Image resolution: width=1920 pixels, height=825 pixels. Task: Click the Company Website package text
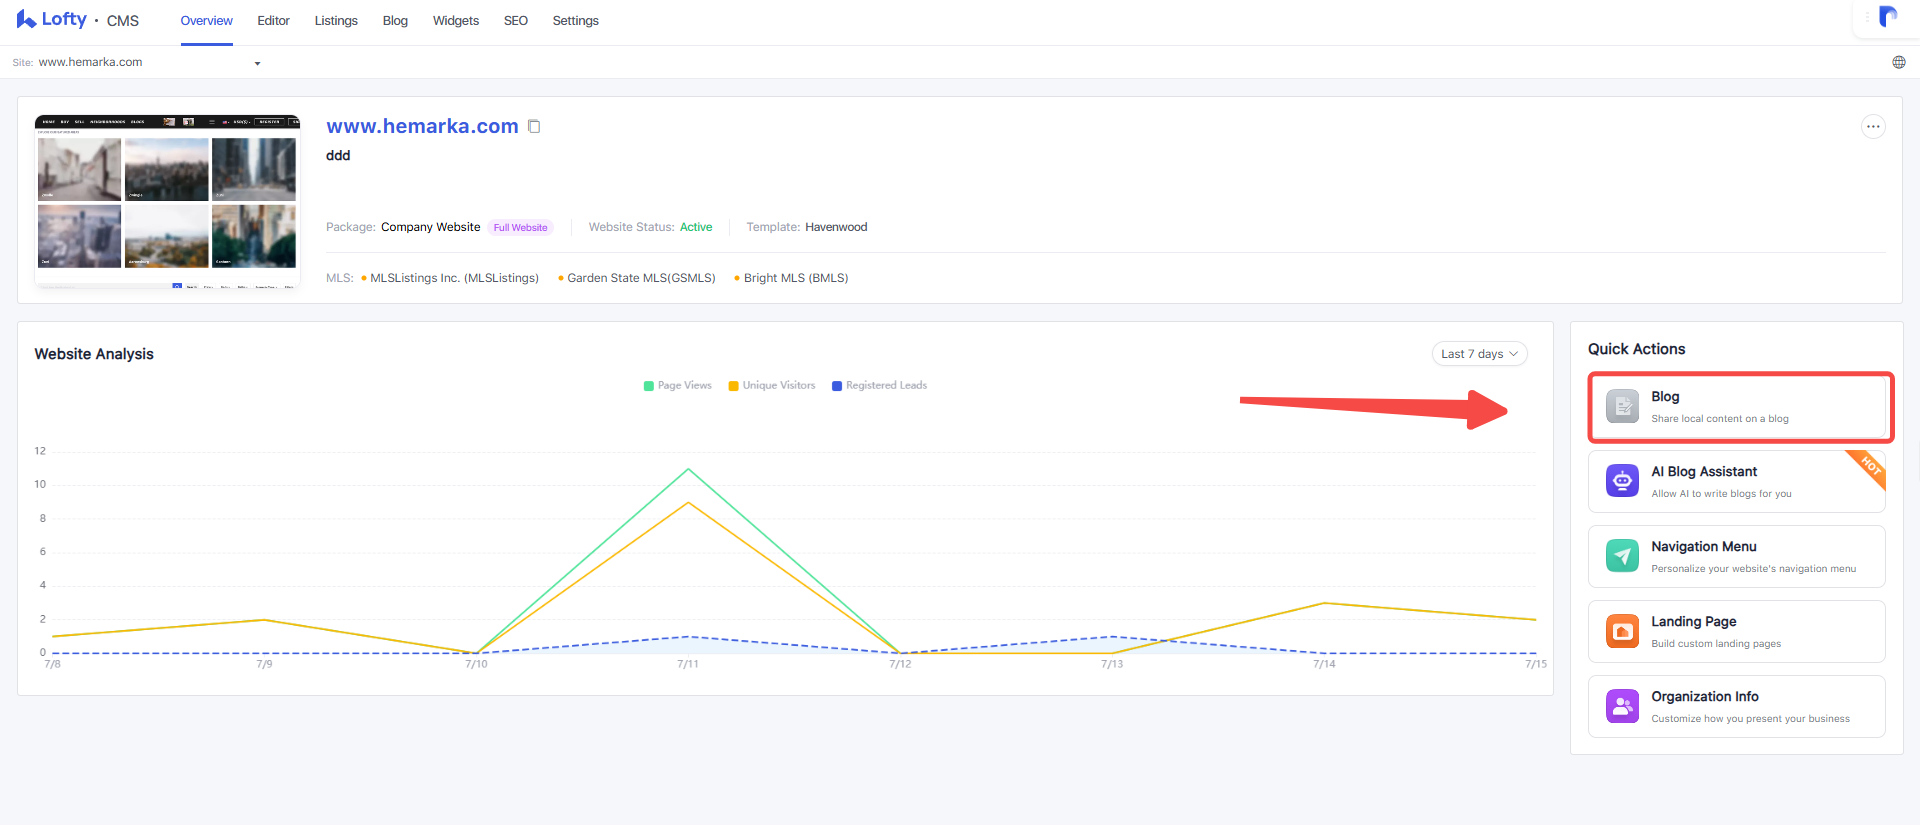point(430,227)
